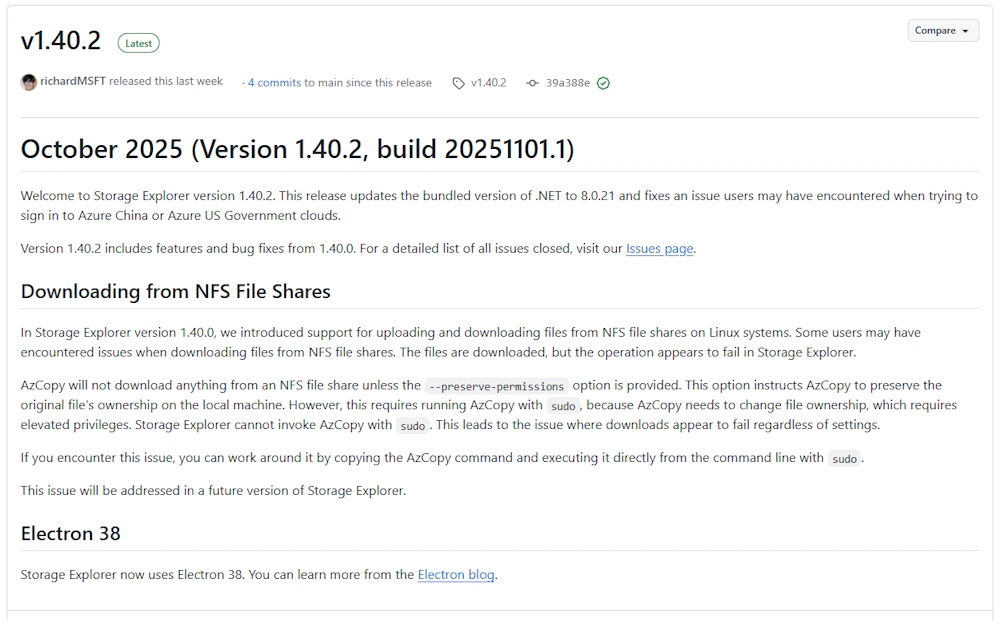1000x621 pixels.
Task: Open the Compare dropdown
Action: pyautogui.click(x=941, y=31)
